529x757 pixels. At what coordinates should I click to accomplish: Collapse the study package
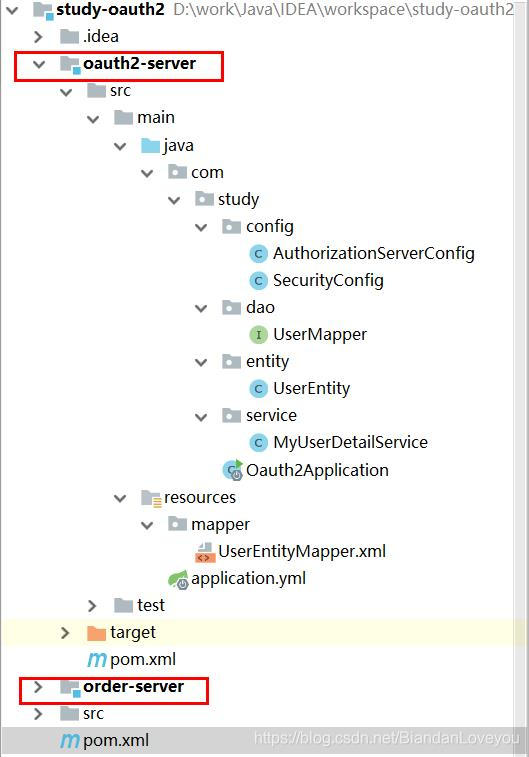pos(174,200)
